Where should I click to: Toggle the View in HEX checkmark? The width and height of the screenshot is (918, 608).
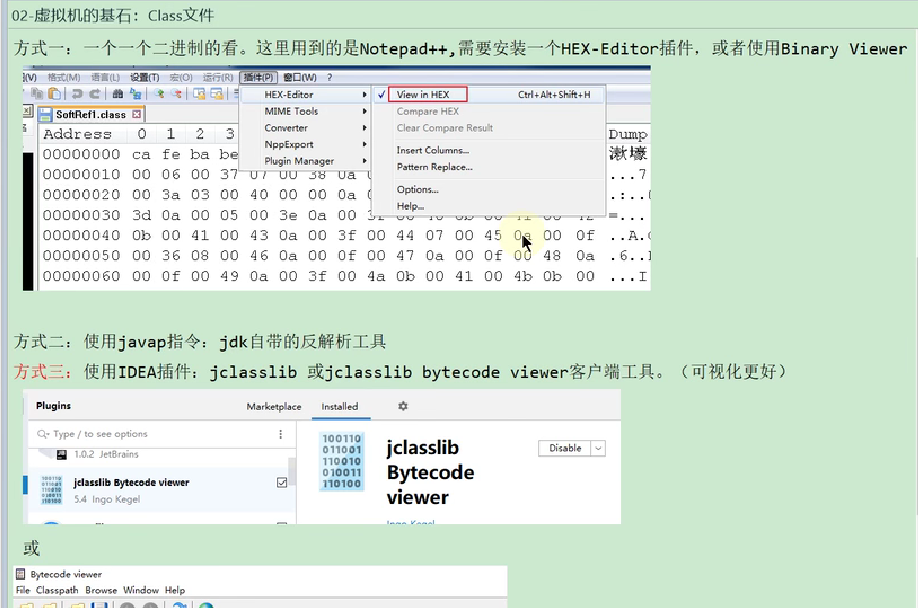point(382,94)
